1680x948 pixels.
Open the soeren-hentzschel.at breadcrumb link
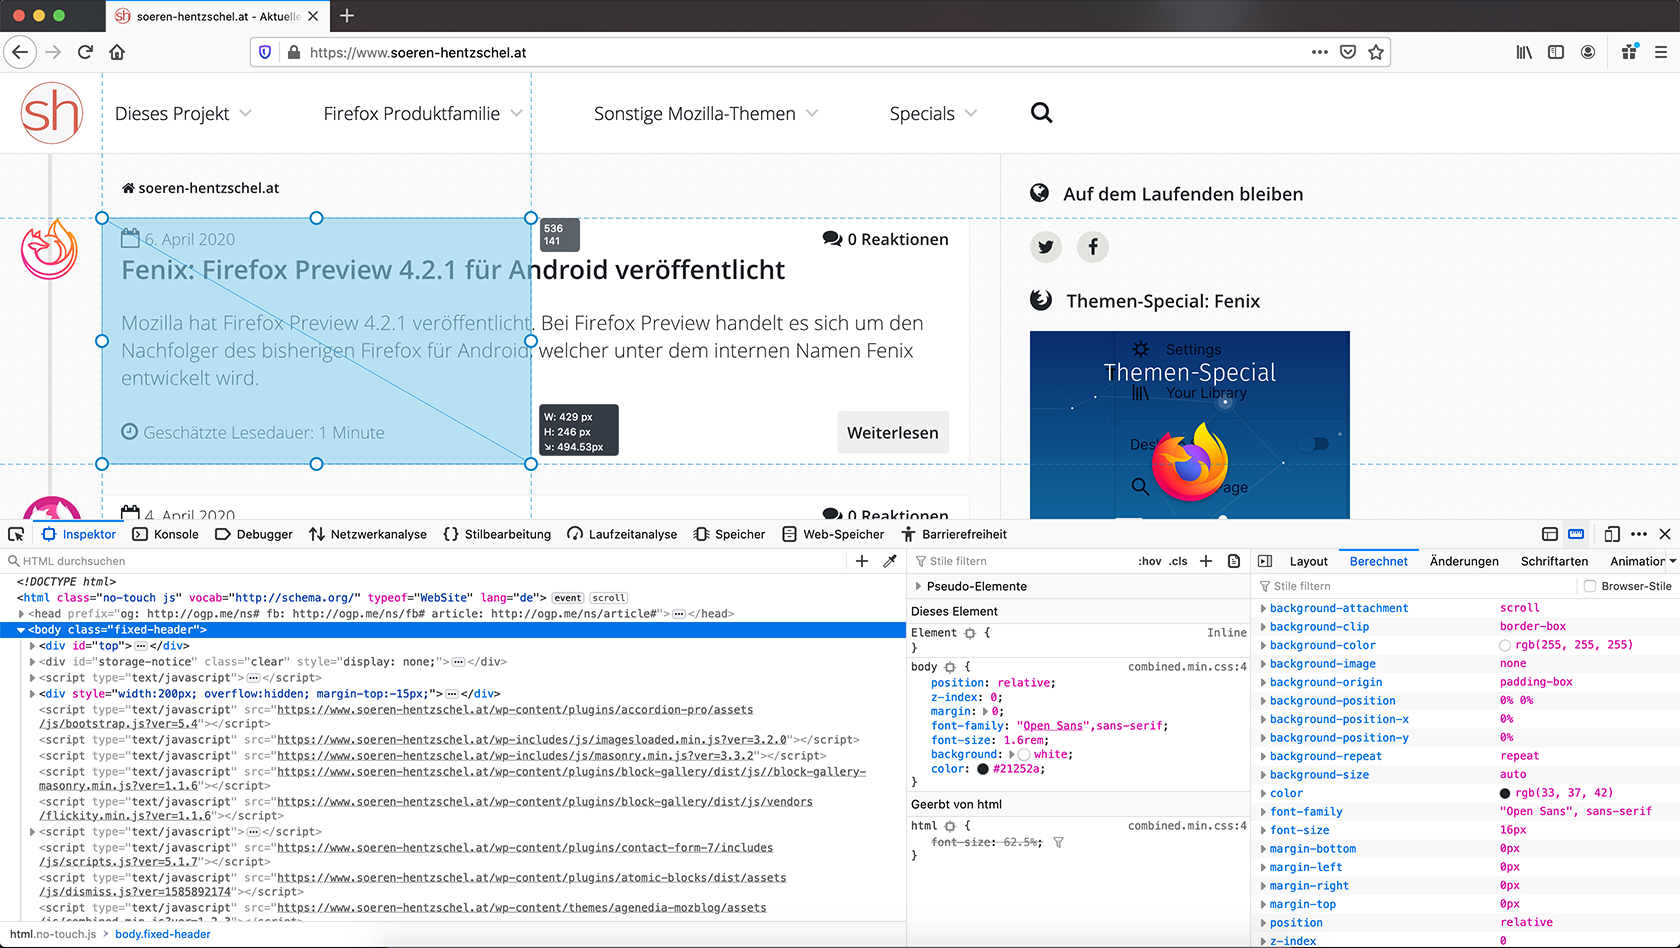(x=200, y=188)
